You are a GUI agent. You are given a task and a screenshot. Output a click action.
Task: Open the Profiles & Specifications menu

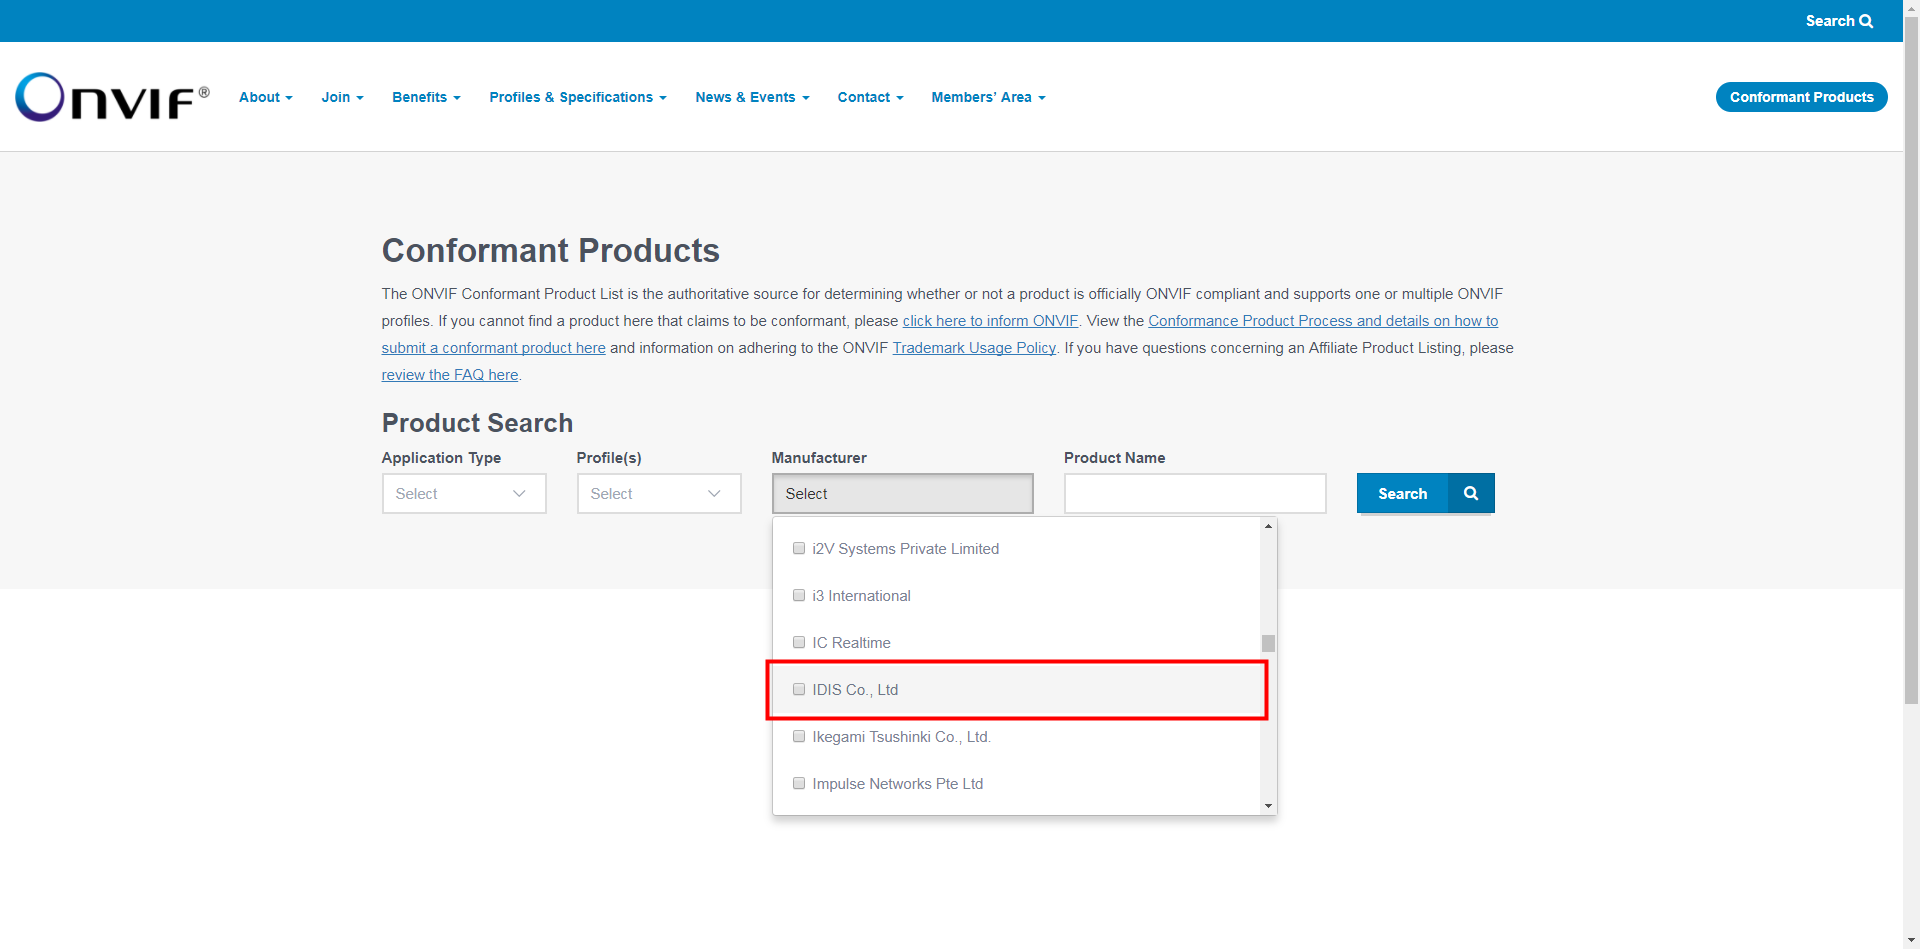click(578, 97)
